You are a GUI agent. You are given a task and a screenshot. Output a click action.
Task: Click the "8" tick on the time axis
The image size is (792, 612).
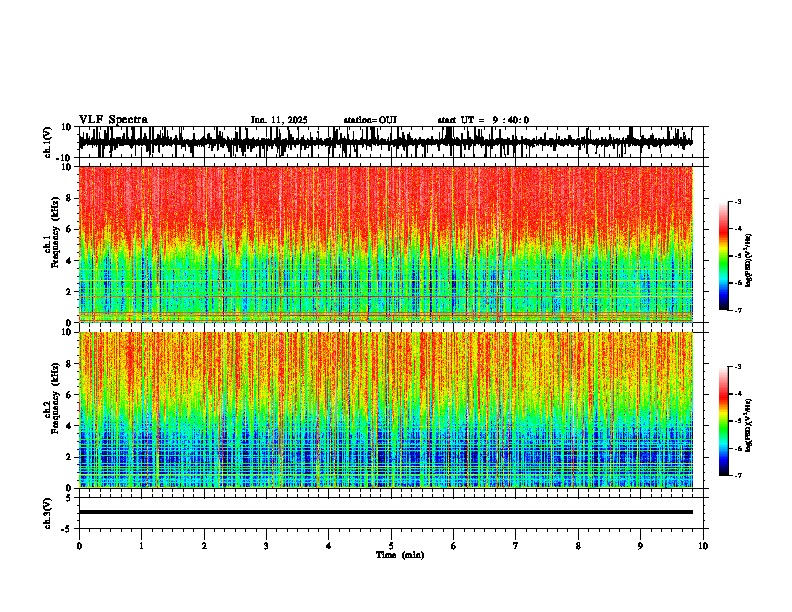click(578, 546)
